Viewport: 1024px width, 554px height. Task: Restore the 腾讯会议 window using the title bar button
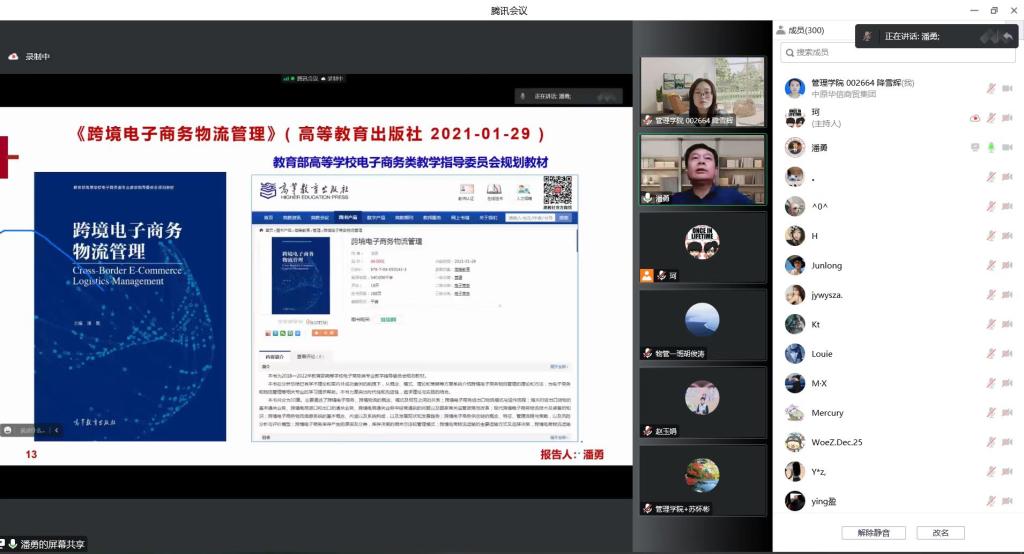[994, 10]
